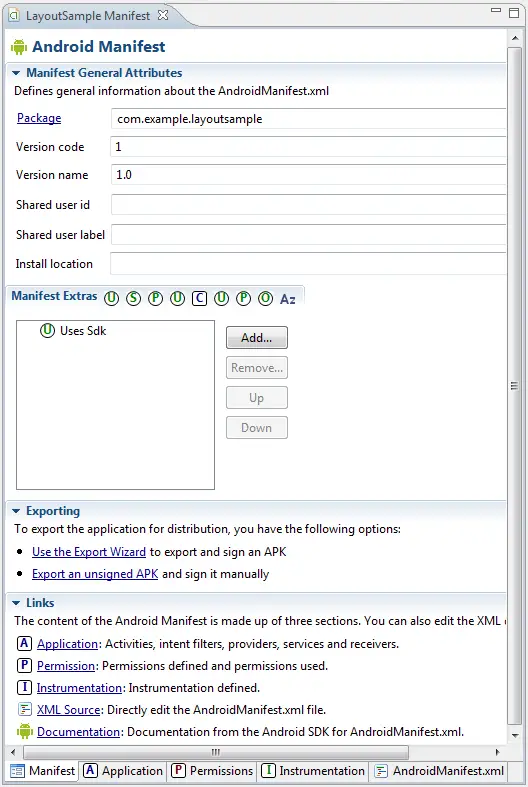Switch to the Permissions bottom tab
Image resolution: width=528 pixels, height=787 pixels.
click(x=212, y=770)
